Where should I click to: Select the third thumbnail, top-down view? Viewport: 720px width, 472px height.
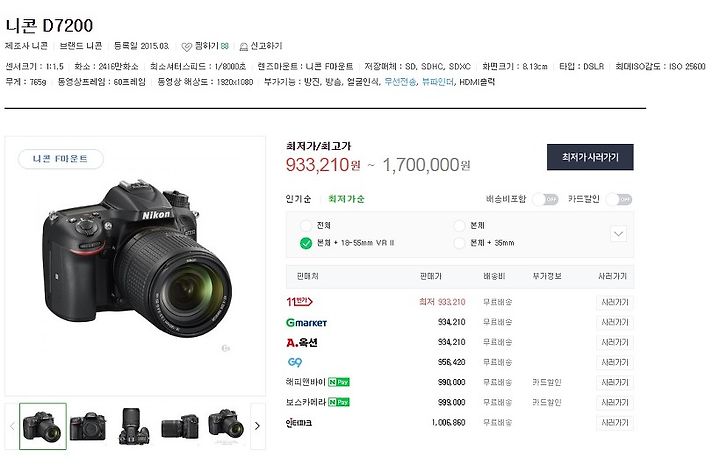tap(133, 426)
